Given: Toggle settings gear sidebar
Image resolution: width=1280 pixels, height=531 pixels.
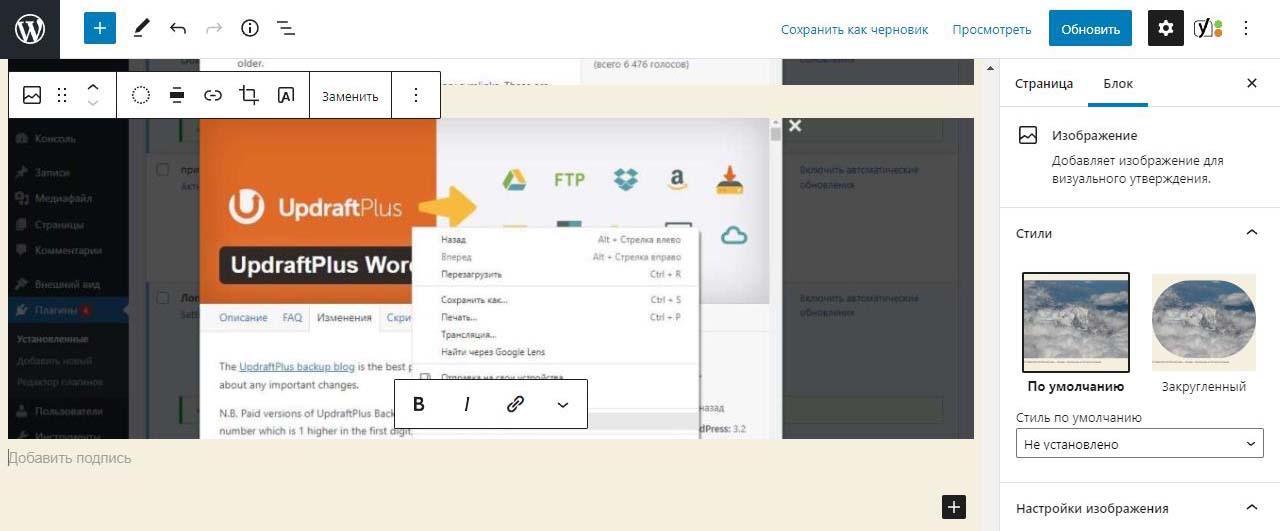Looking at the screenshot, I should point(1165,29).
